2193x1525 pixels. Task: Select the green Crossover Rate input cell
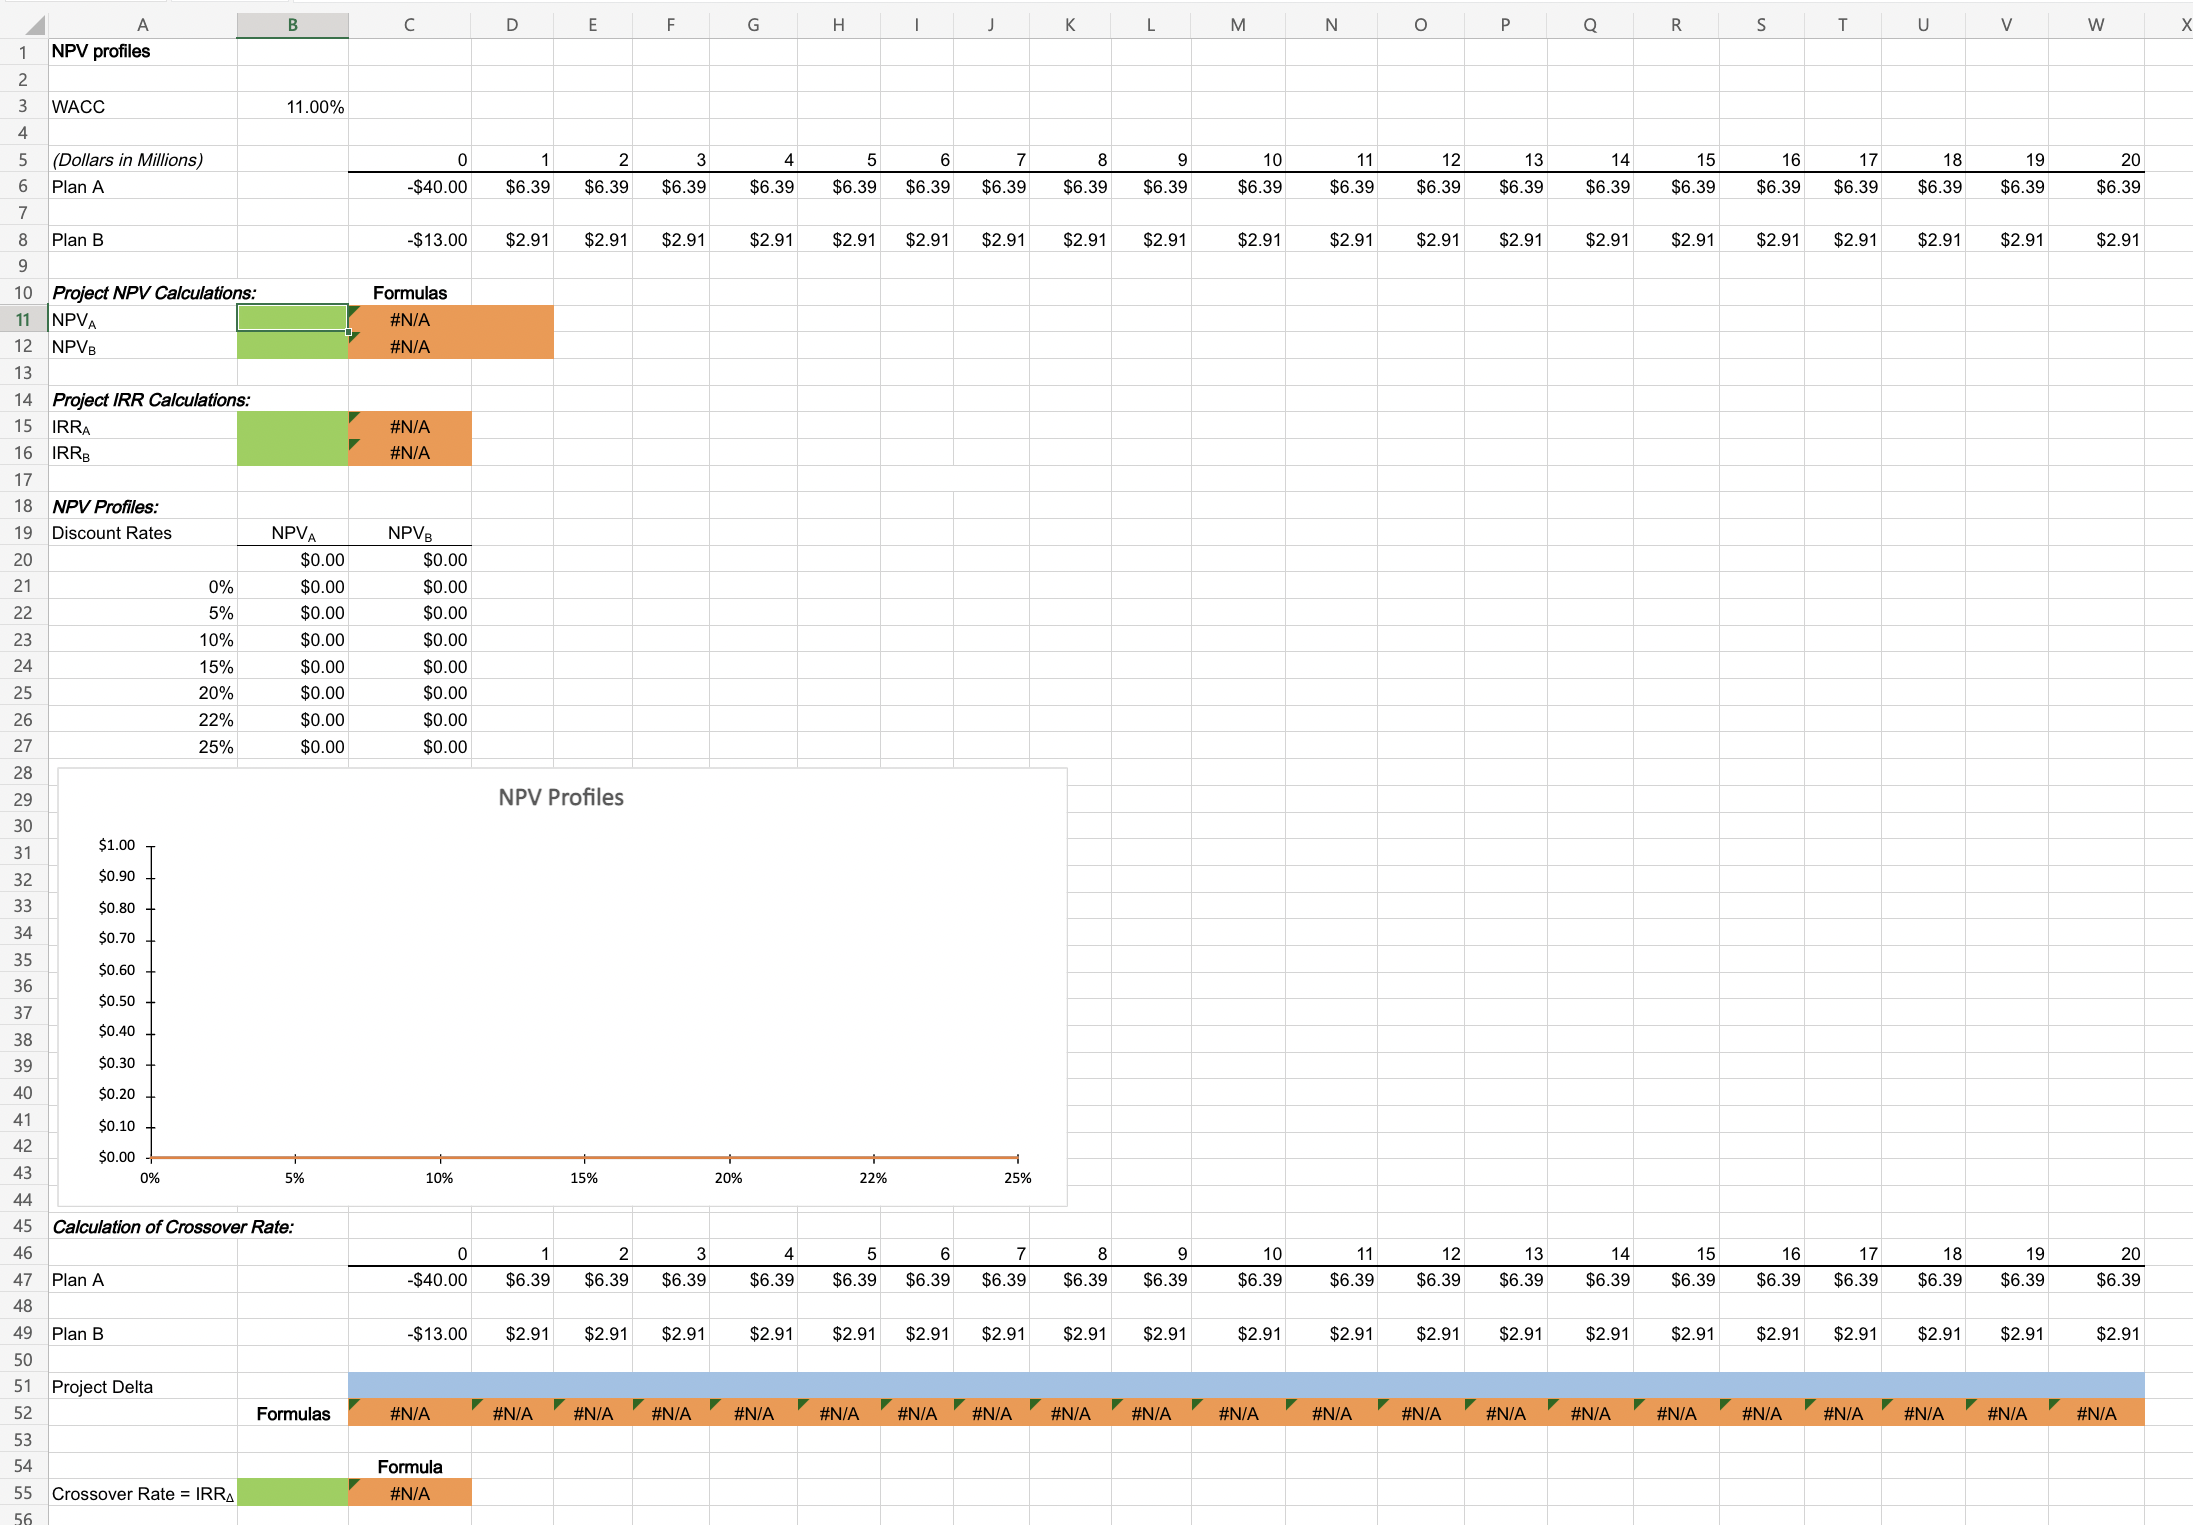click(x=291, y=1492)
